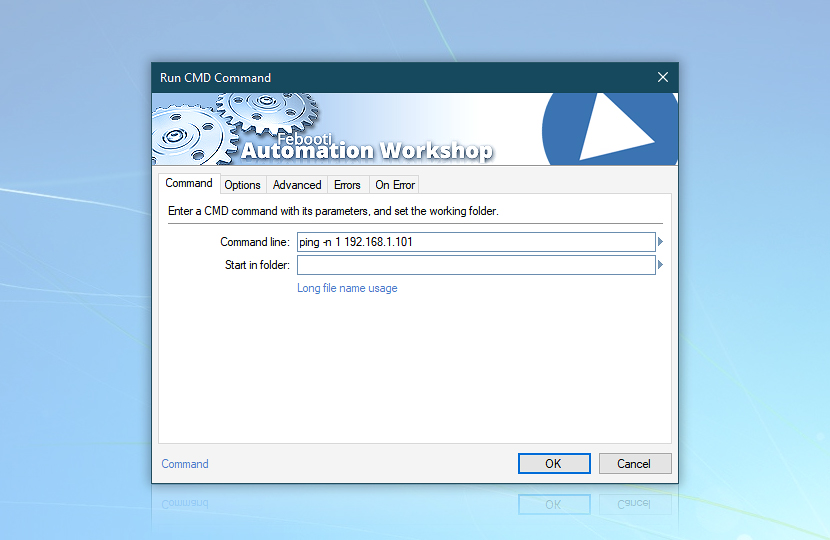Open the On Error tab
Viewport: 830px width, 540px height.
[x=395, y=185]
